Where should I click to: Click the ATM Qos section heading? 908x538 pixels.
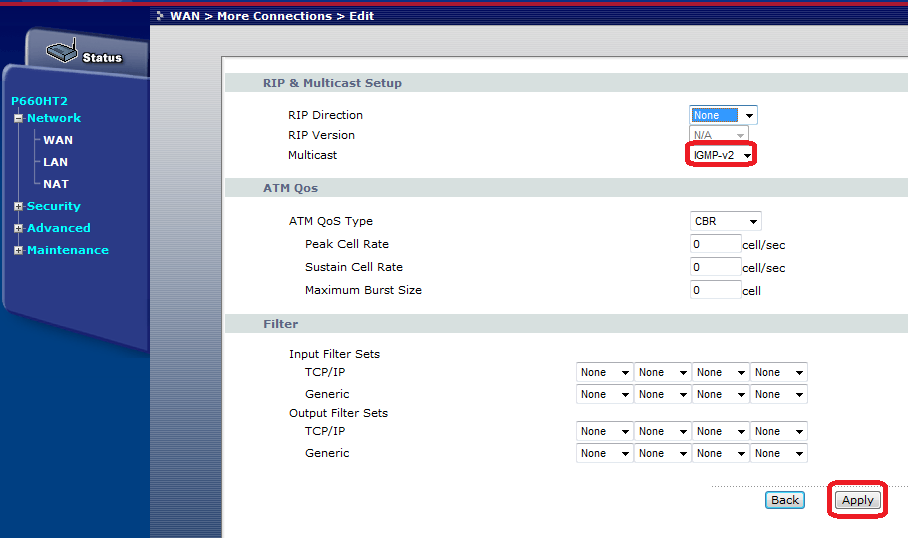(x=290, y=188)
